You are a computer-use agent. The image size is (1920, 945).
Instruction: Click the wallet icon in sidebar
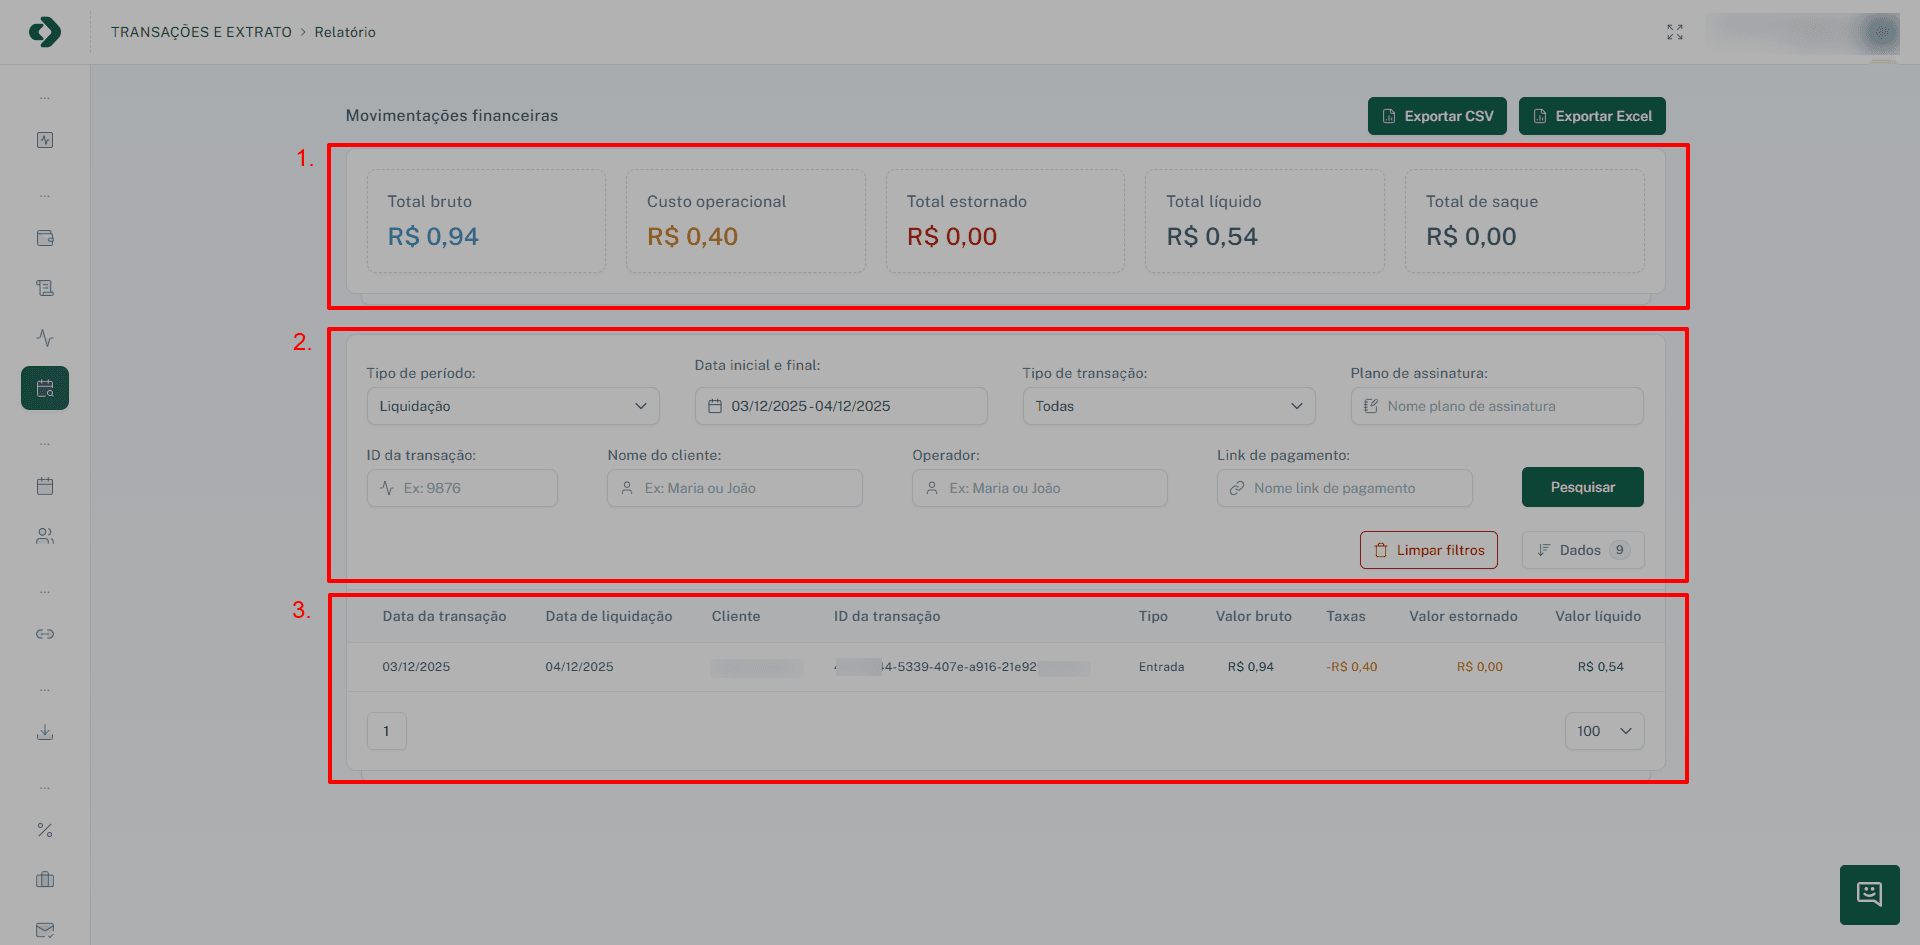(x=45, y=238)
